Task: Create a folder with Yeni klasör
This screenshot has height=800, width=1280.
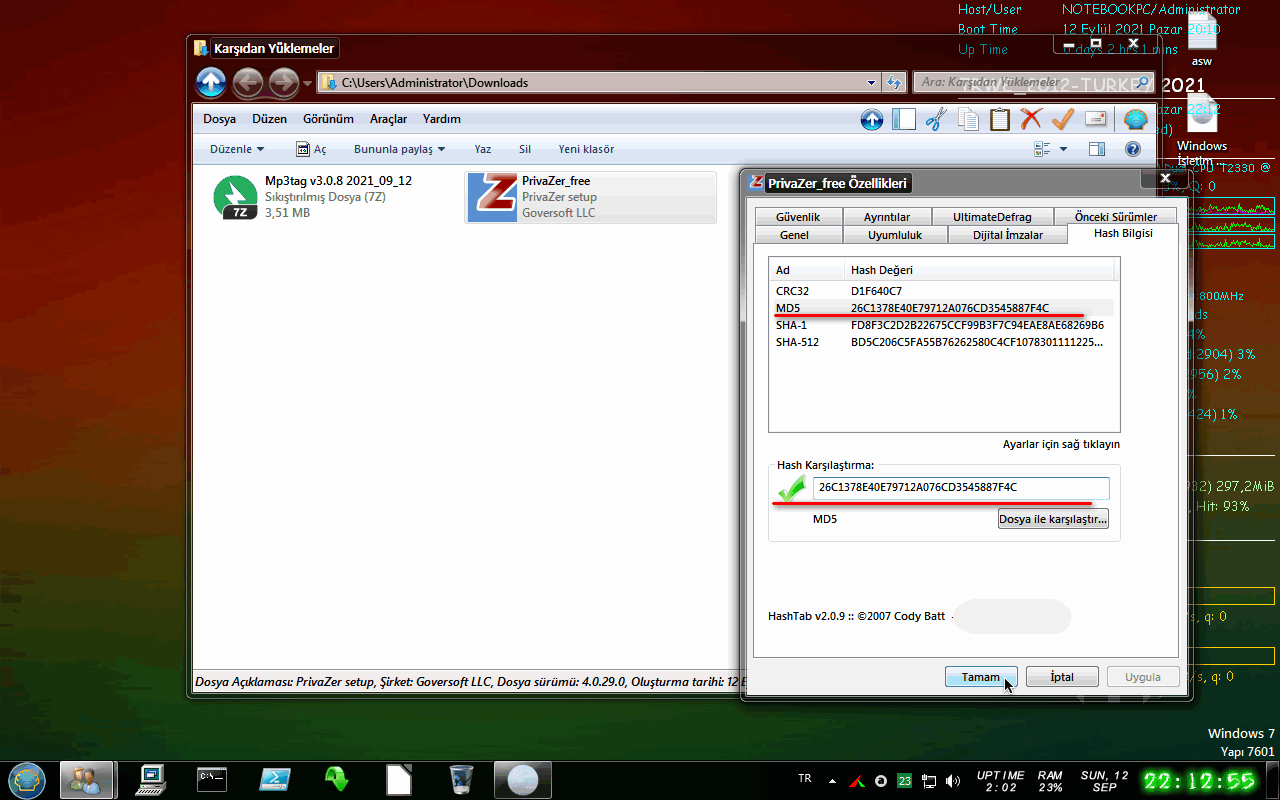Action: [x=586, y=149]
